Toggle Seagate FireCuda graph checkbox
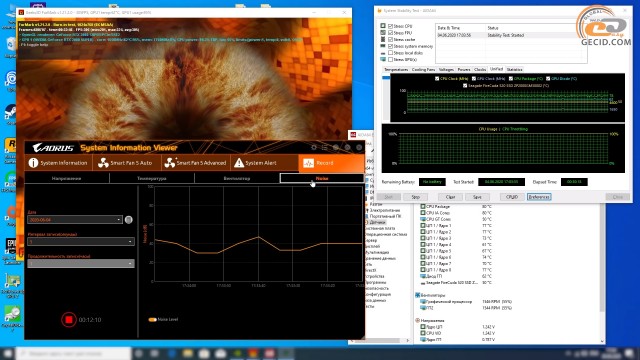Screen dimensions: 640x360 465,86
